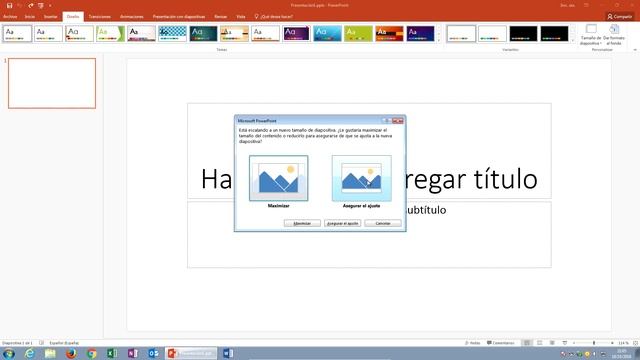
Task: Open Comentarios pane from status bar
Action: tap(500, 343)
